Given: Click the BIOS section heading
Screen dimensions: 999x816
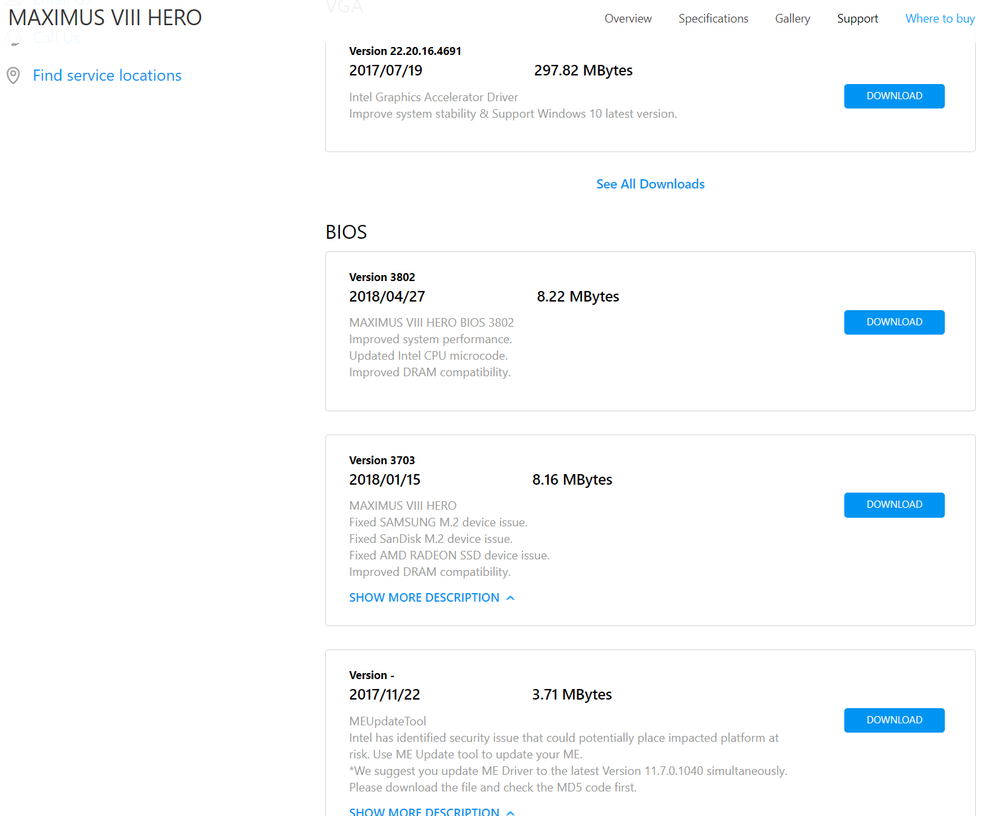Looking at the screenshot, I should [346, 232].
